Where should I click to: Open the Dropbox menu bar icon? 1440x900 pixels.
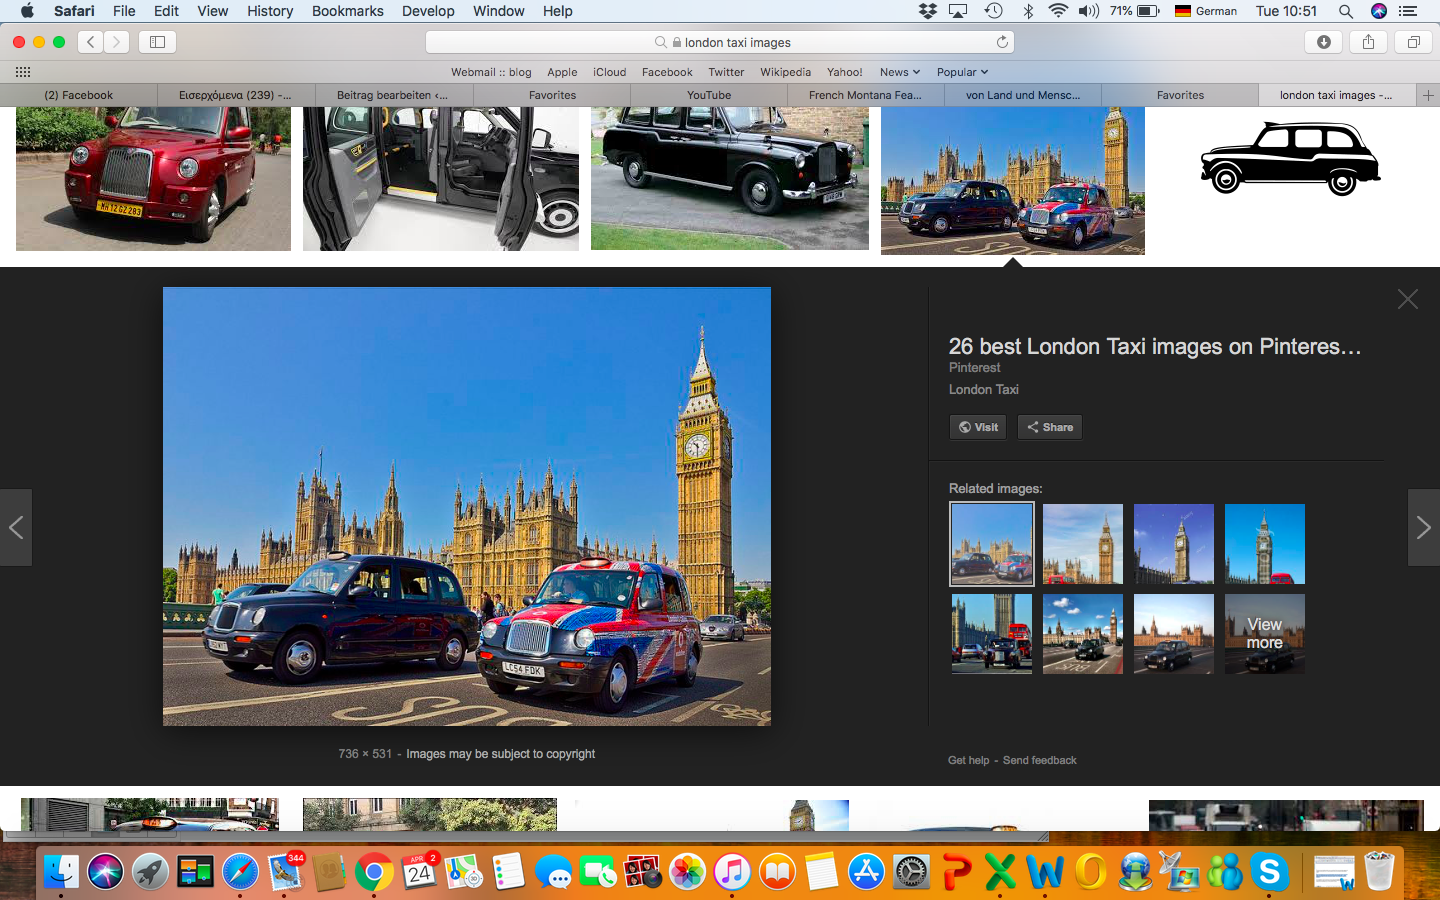coord(928,11)
